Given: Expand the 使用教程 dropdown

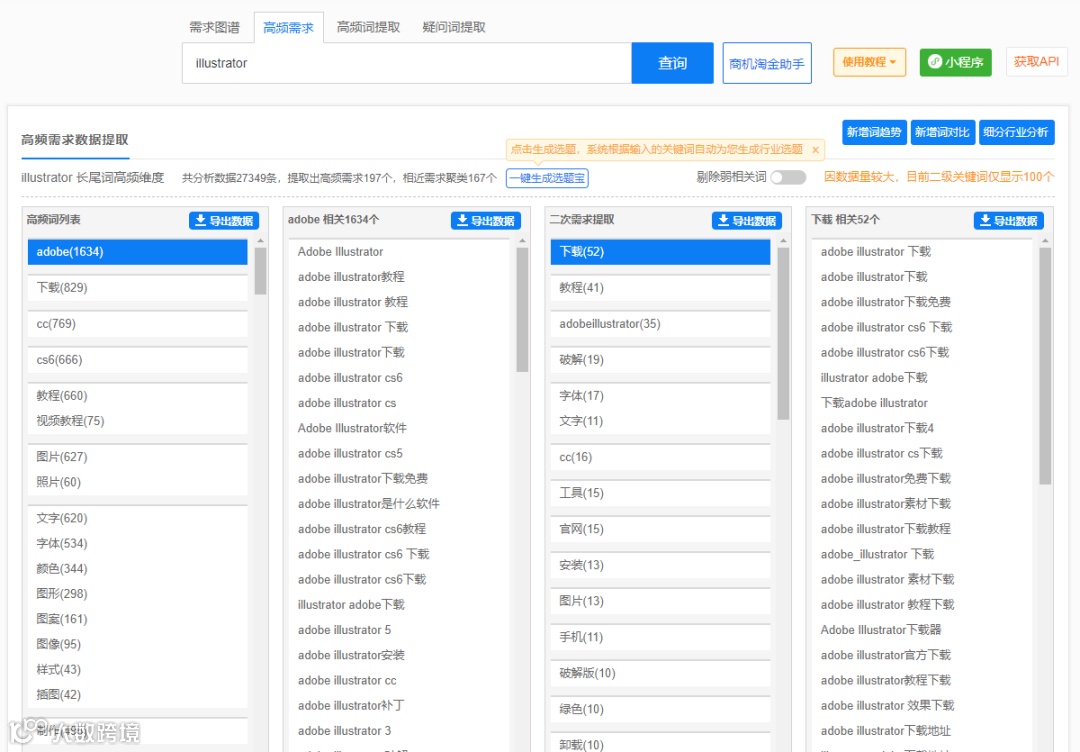Looking at the screenshot, I should point(869,62).
